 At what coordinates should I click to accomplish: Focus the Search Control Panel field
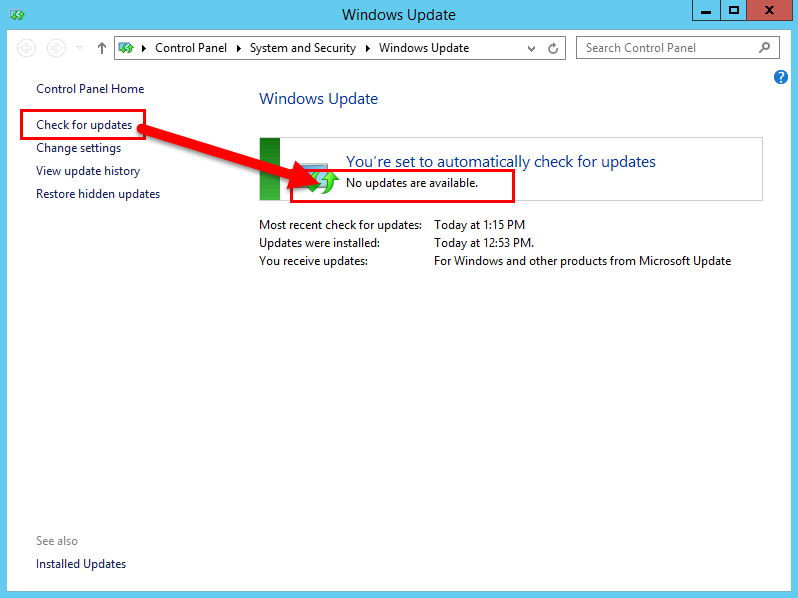(x=677, y=48)
